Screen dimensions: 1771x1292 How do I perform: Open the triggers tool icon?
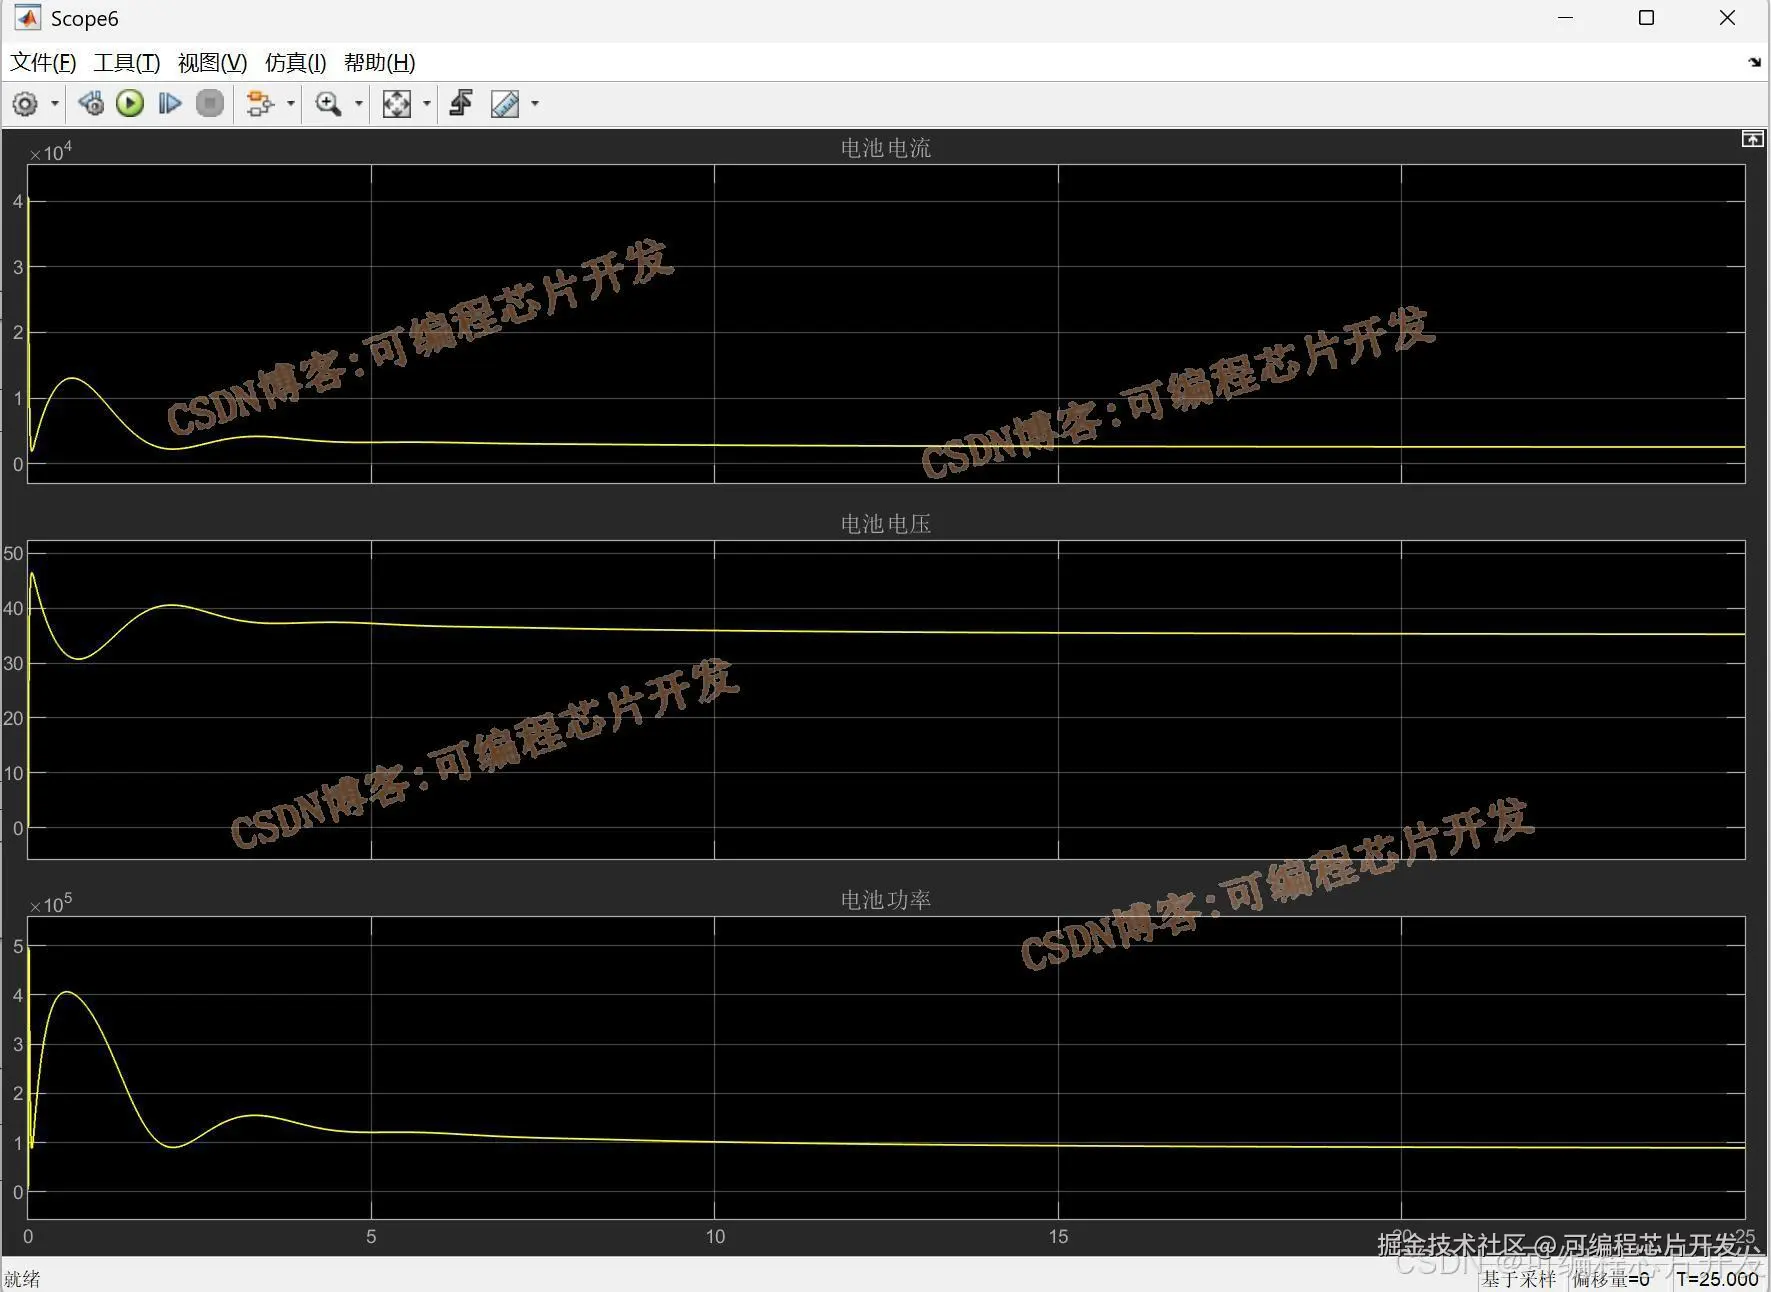[461, 104]
